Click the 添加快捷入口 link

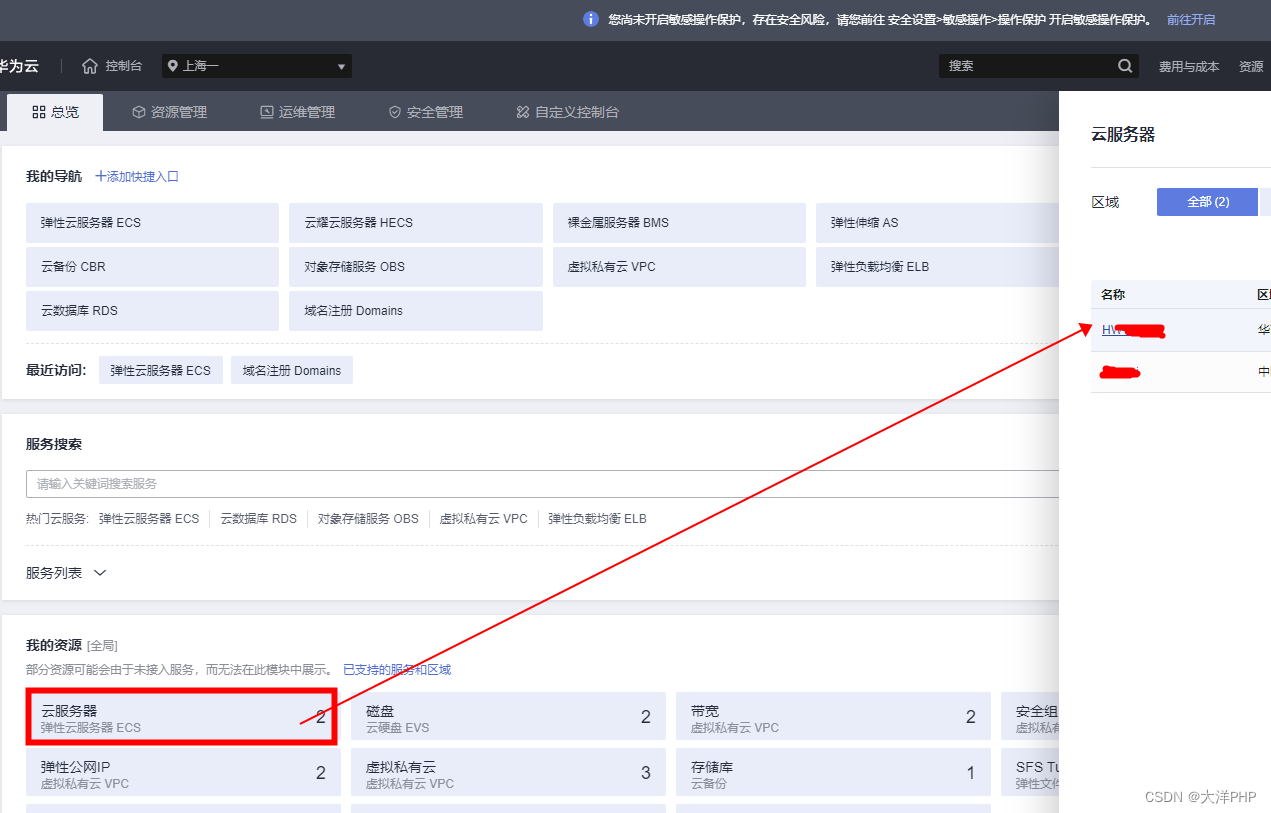click(x=137, y=176)
